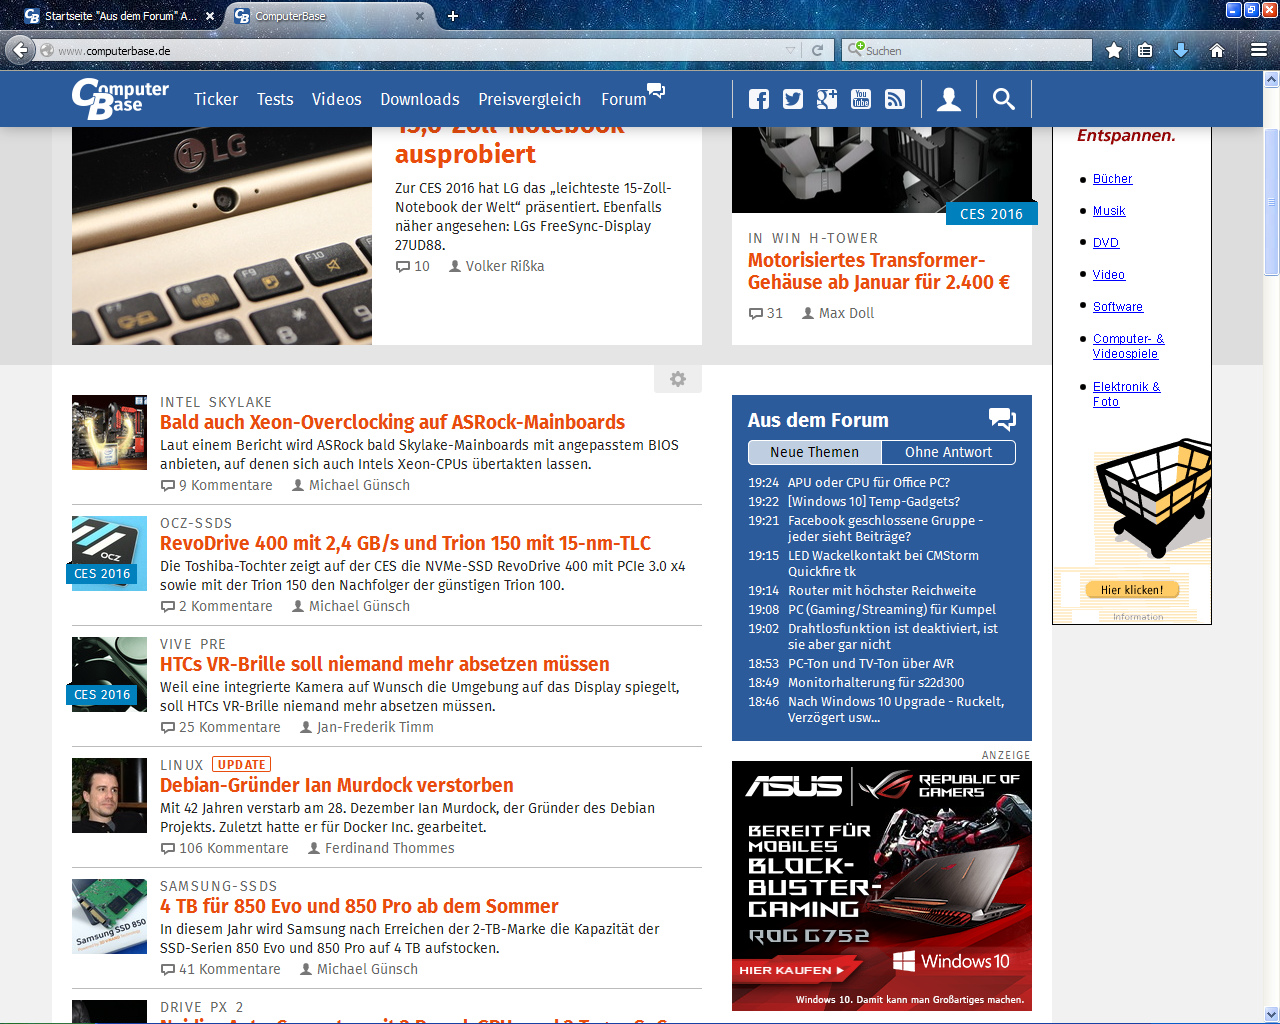The height and width of the screenshot is (1024, 1280).
Task: Select the Neue Themen forum tab
Action: tap(814, 452)
